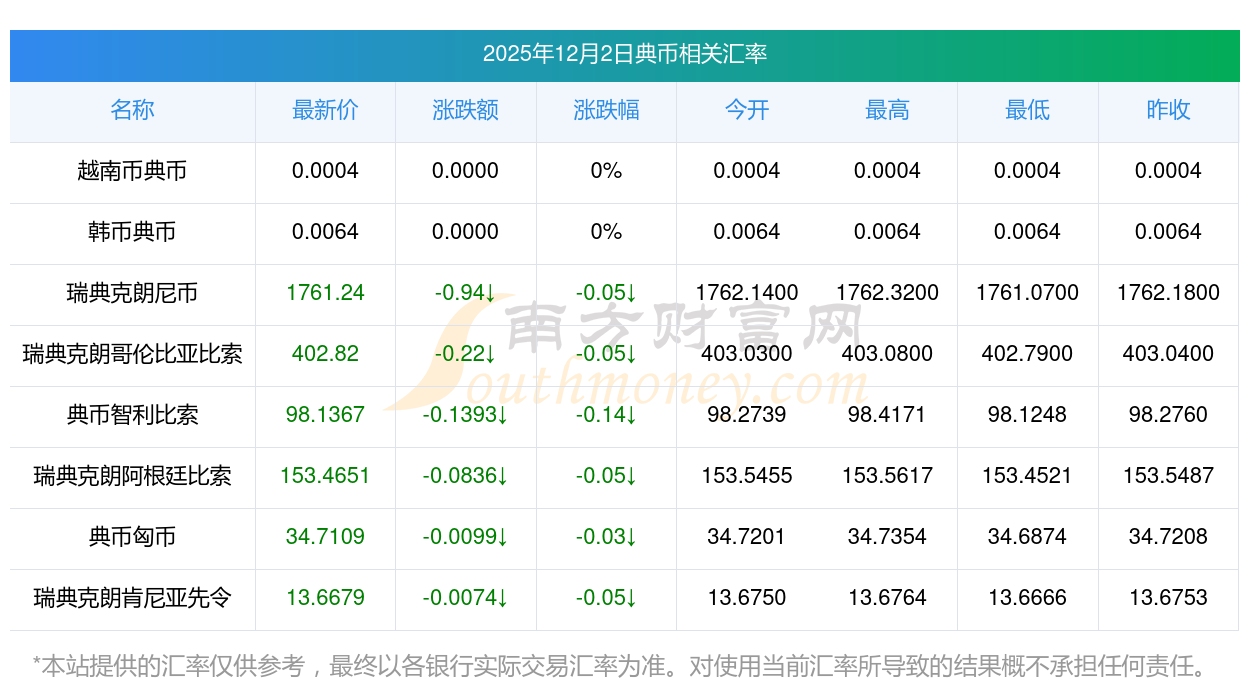The image size is (1250, 697).
Task: Click the 涨跌额 column header
Action: coord(465,110)
